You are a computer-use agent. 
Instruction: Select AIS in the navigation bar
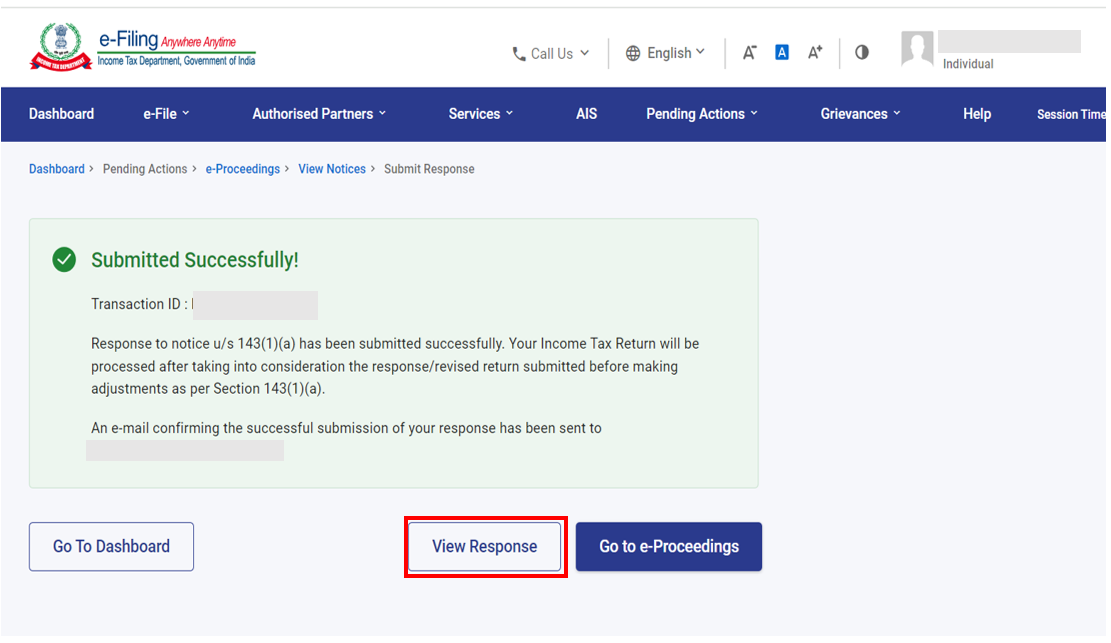pyautogui.click(x=586, y=114)
